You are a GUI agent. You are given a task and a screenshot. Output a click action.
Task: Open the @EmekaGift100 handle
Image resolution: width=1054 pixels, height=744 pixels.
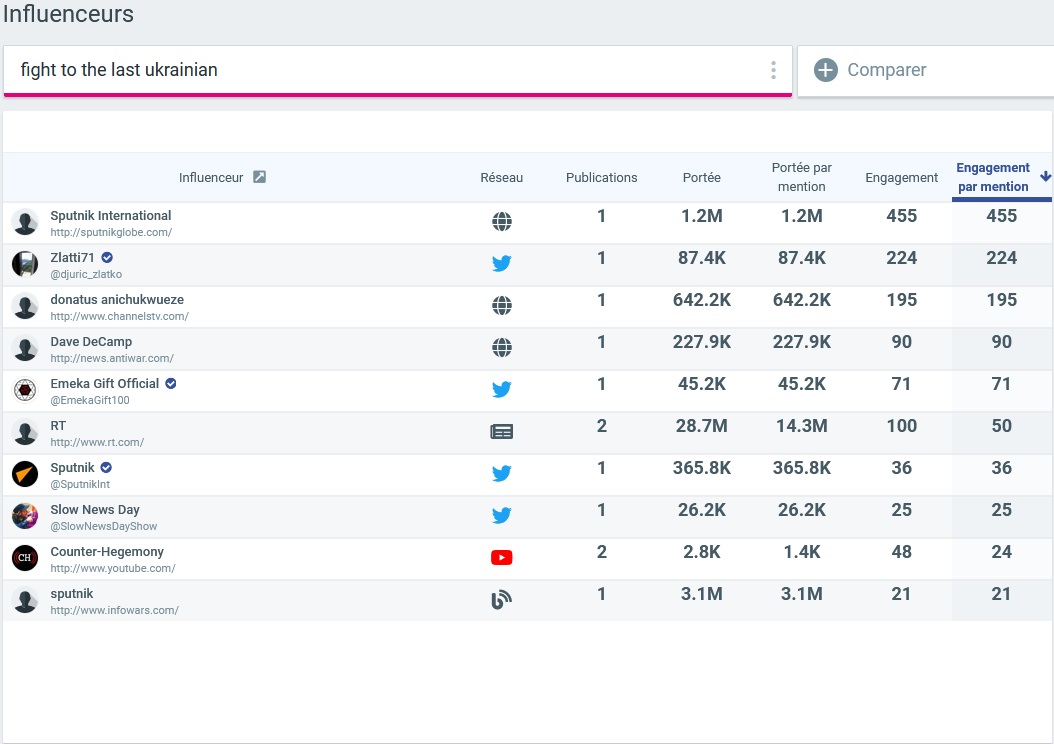(x=90, y=401)
